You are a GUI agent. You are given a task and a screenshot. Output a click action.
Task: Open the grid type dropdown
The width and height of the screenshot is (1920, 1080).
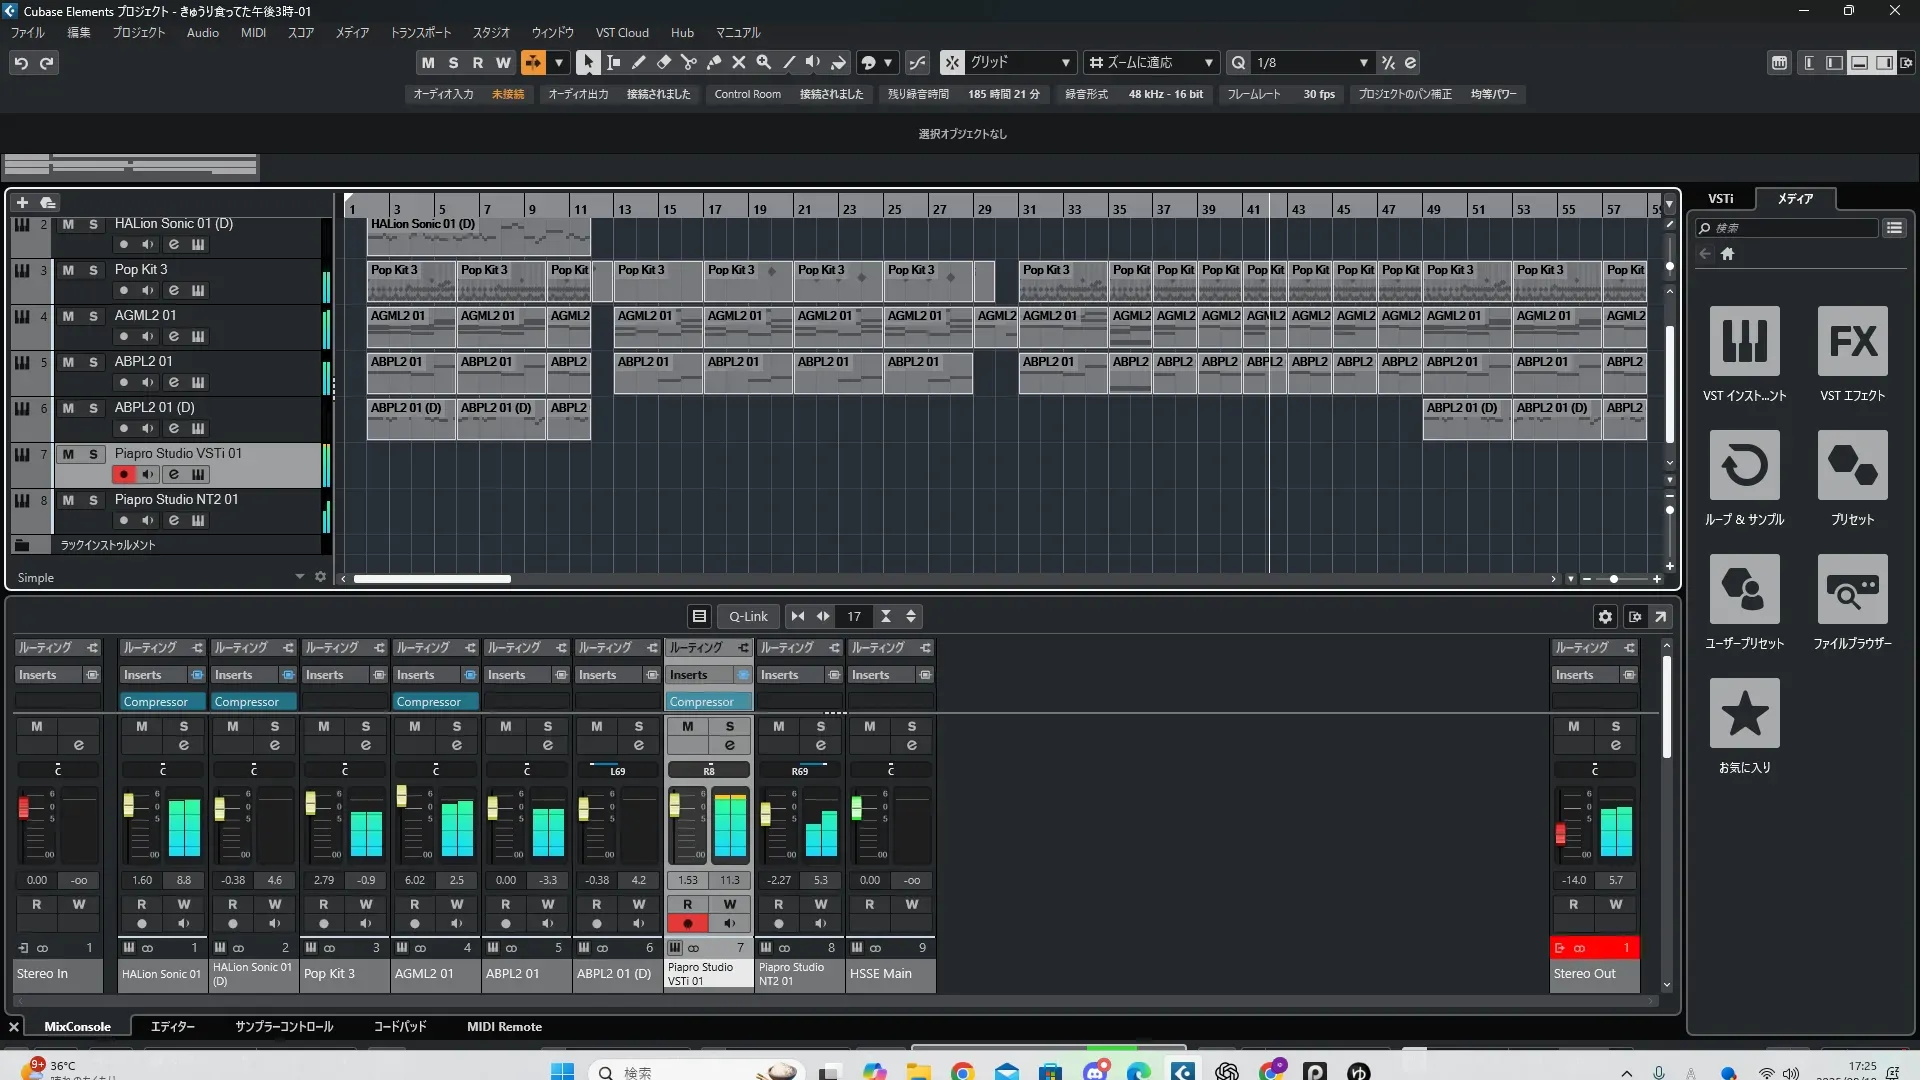1066,63
